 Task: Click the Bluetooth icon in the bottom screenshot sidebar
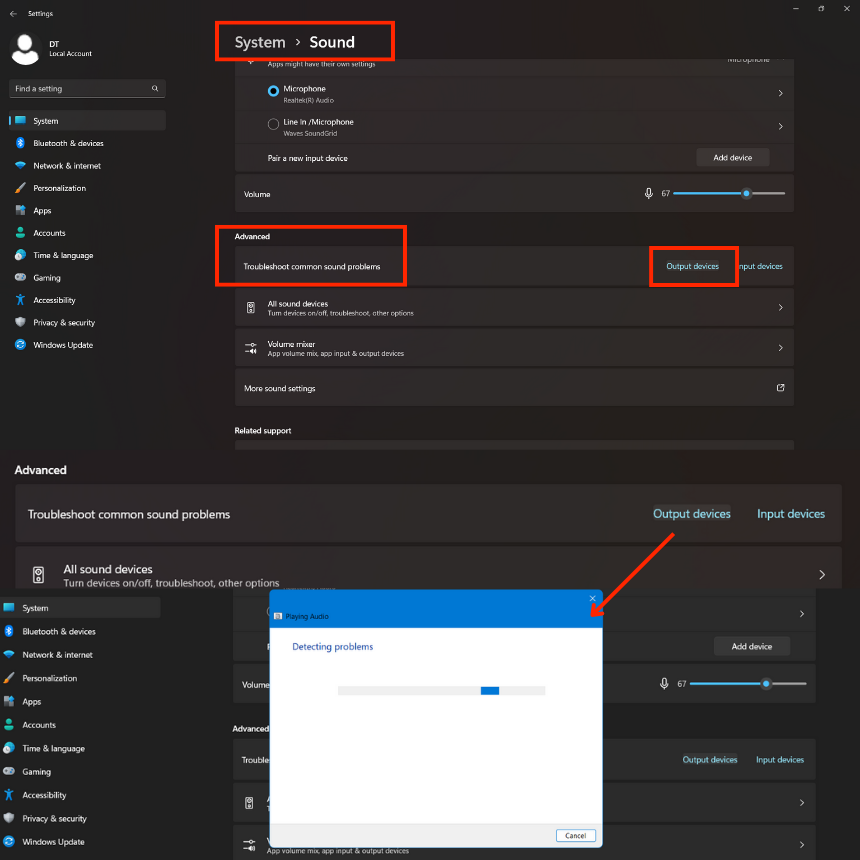click(9, 631)
